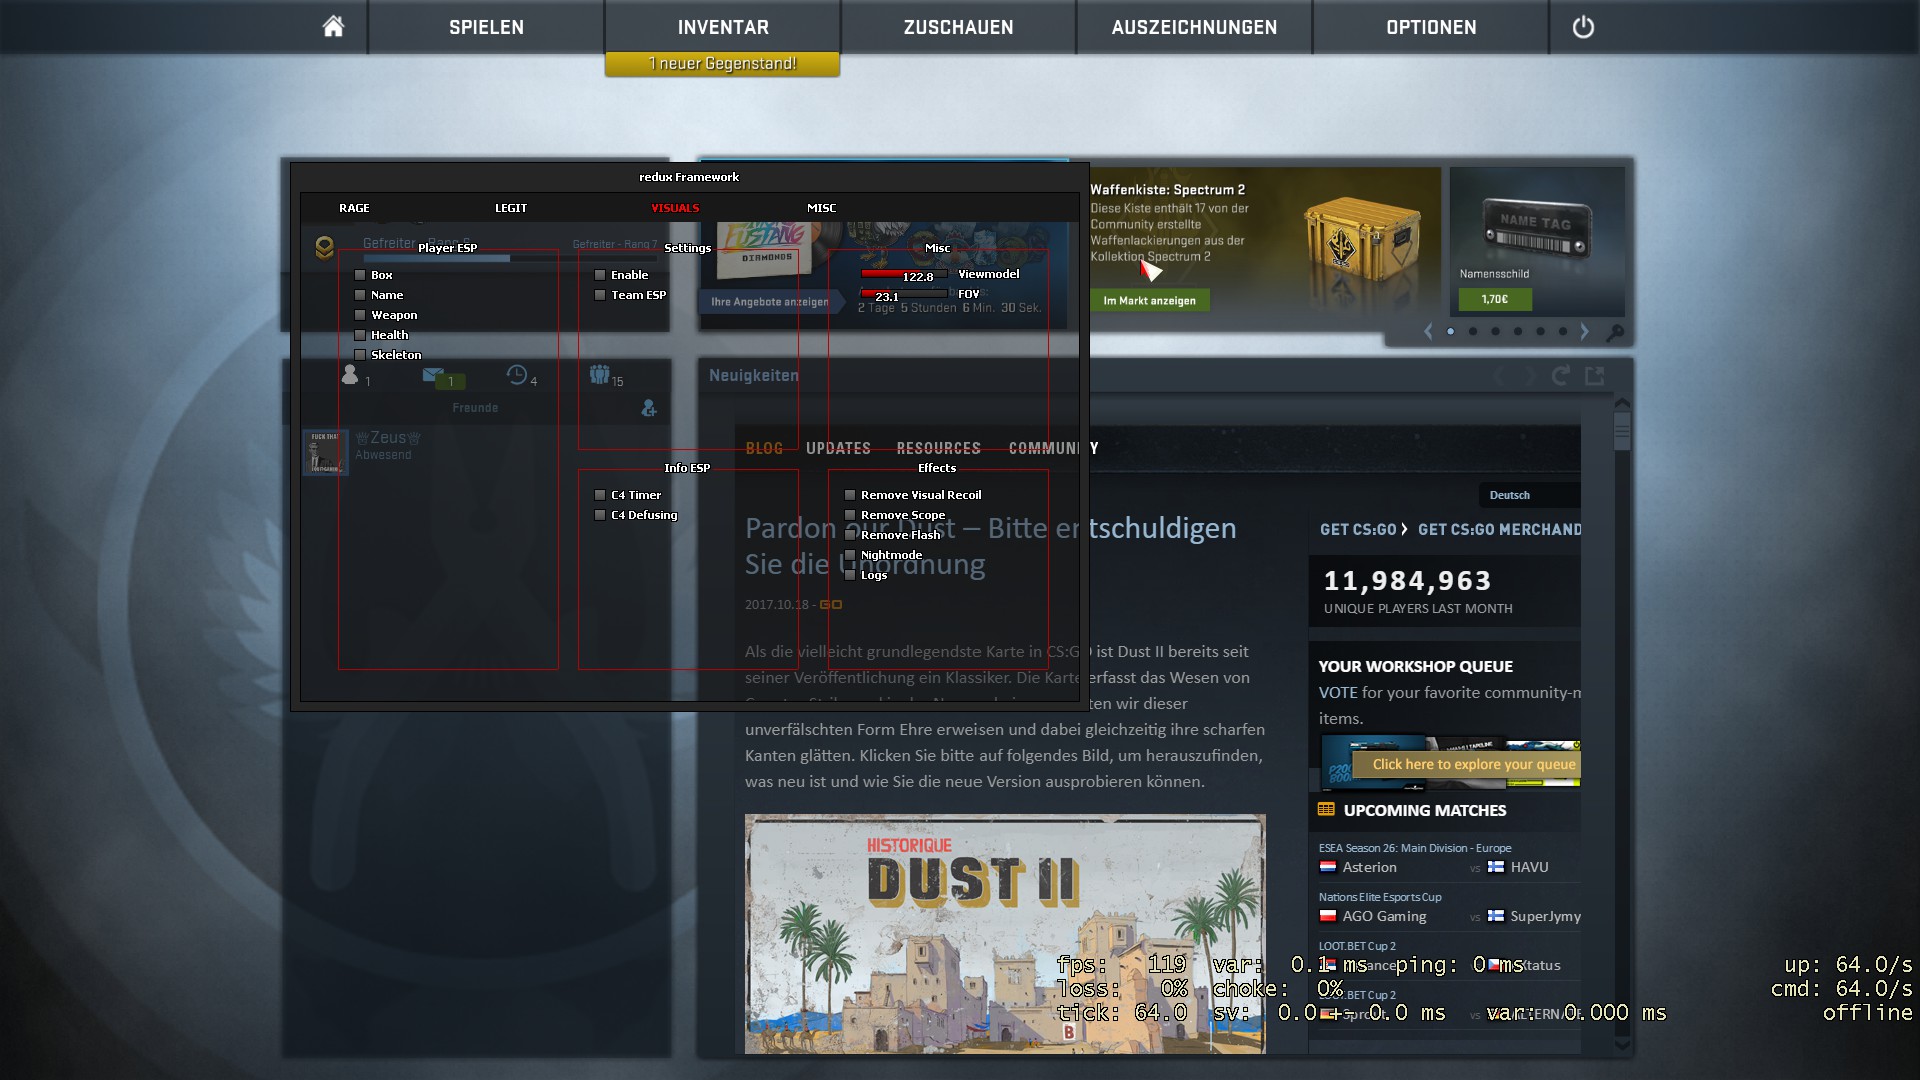Switch to the RAGE tab
1920x1080 pixels.
click(354, 208)
